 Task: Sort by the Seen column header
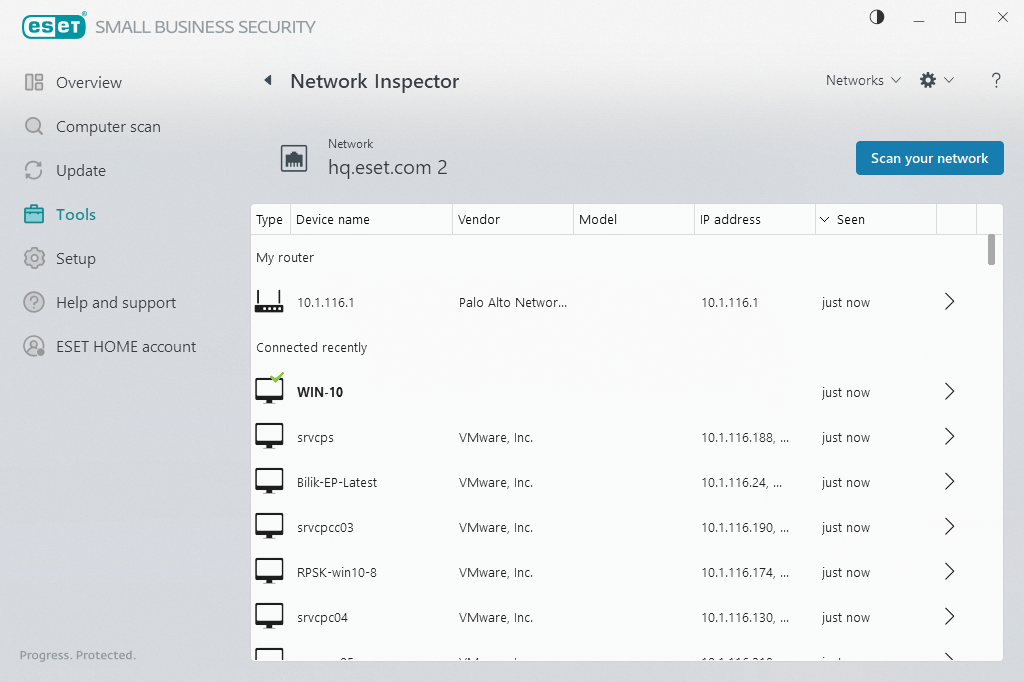(850, 220)
